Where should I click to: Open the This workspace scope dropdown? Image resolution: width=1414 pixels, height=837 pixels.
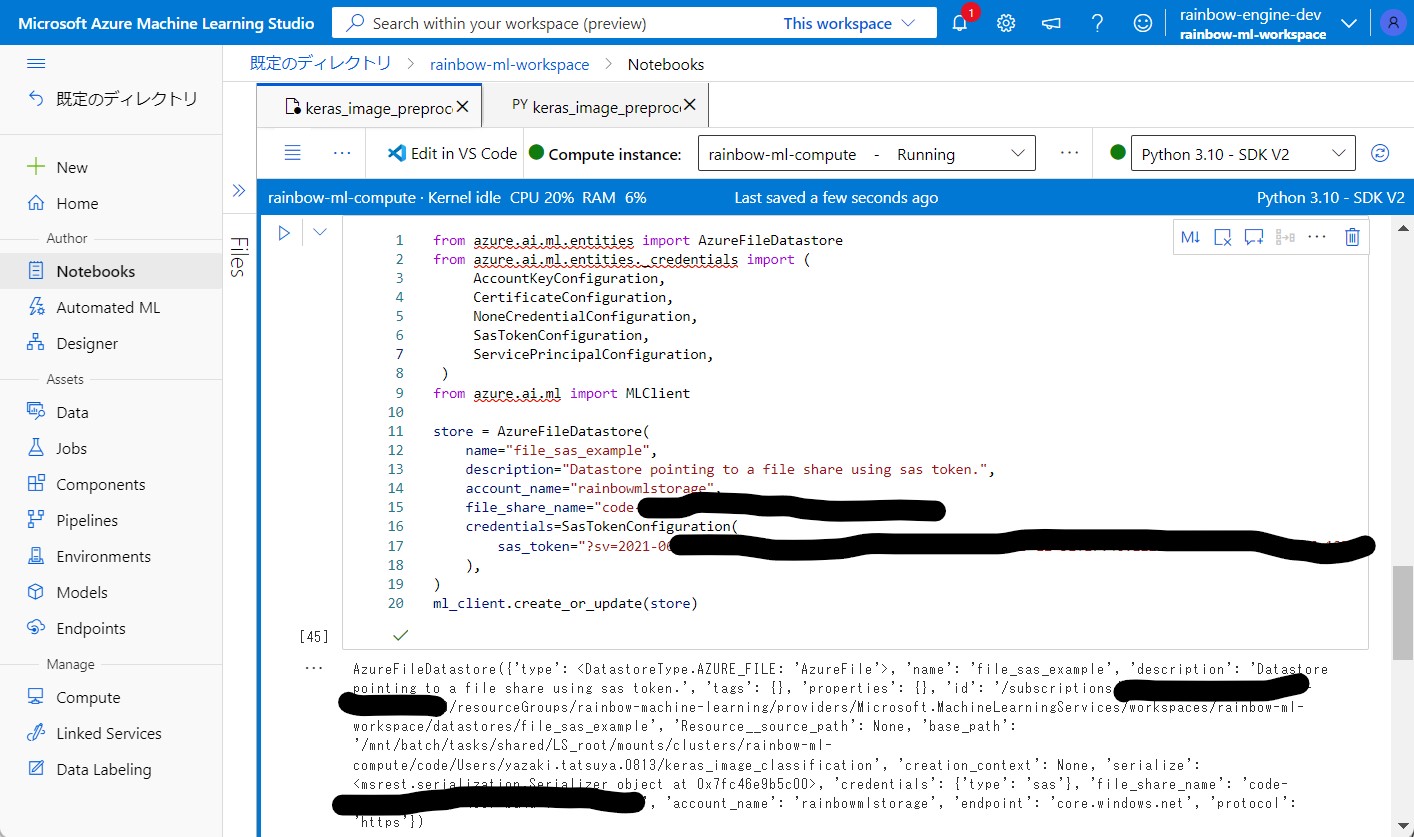(x=849, y=23)
